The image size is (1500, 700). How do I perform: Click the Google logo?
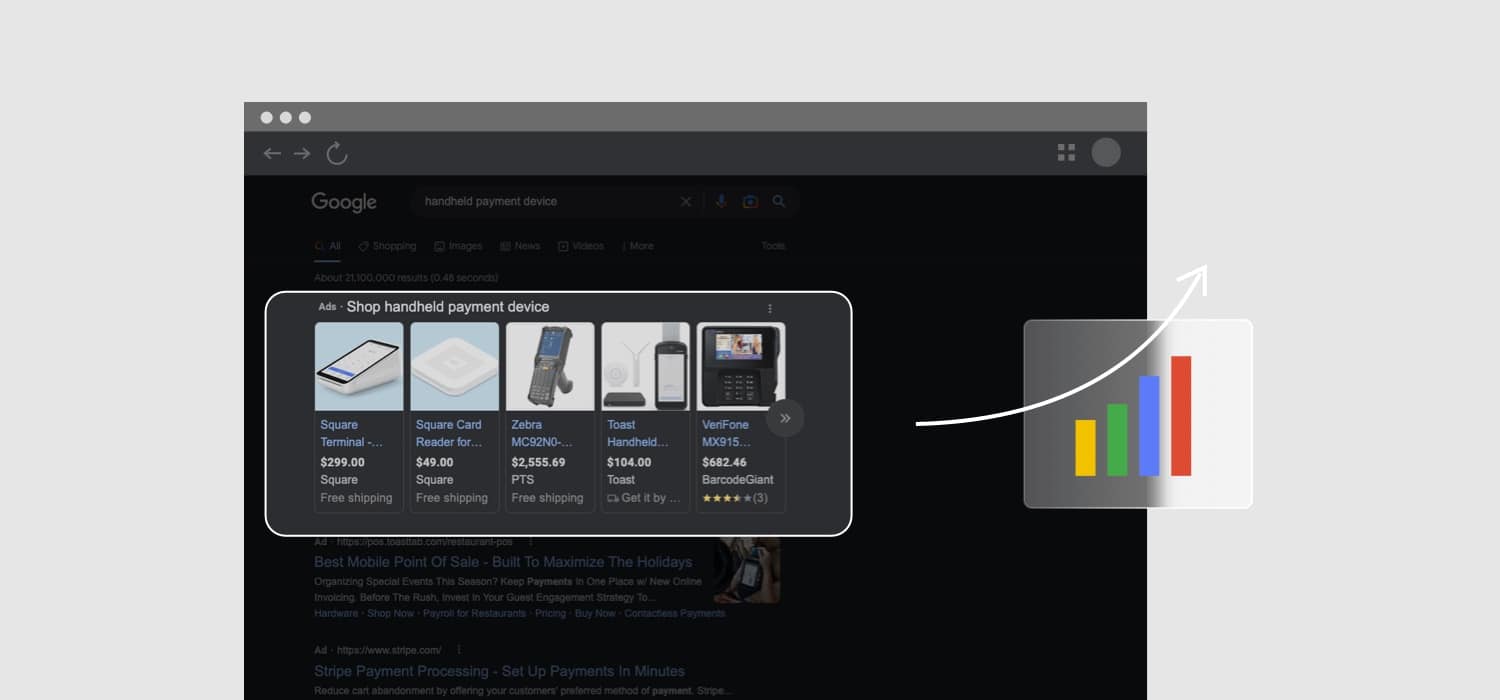[x=344, y=202]
